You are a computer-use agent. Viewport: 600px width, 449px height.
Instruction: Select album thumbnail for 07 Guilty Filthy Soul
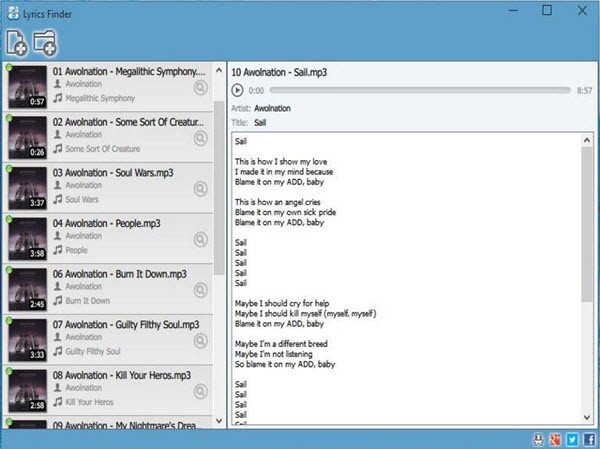[28, 340]
